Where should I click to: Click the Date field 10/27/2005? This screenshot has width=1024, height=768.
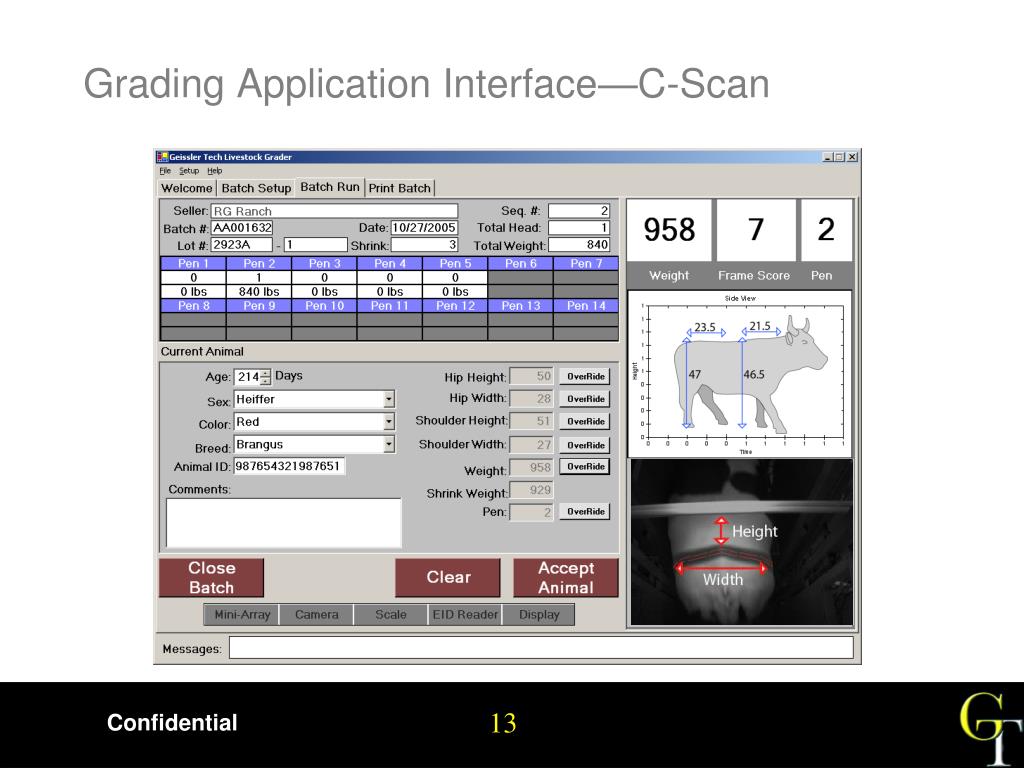click(x=424, y=228)
